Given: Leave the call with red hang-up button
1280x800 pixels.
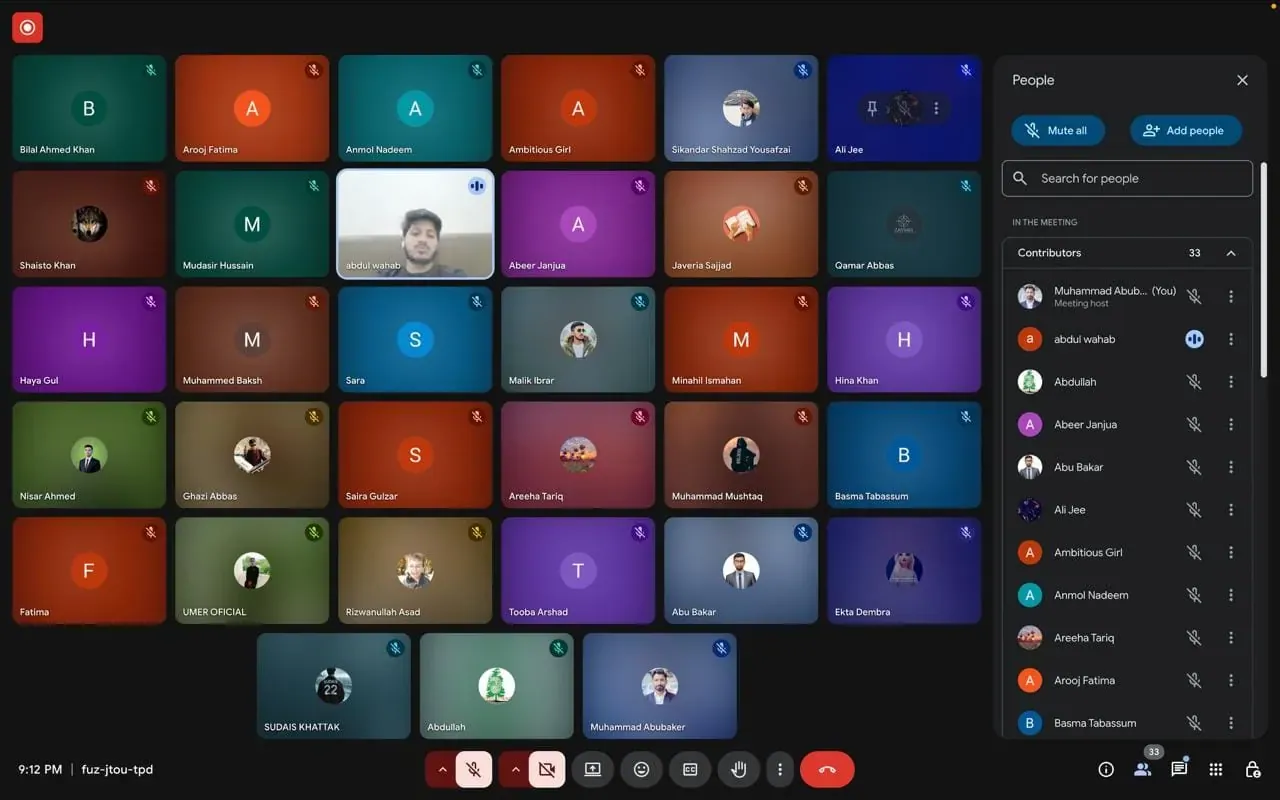Looking at the screenshot, I should pyautogui.click(x=827, y=769).
